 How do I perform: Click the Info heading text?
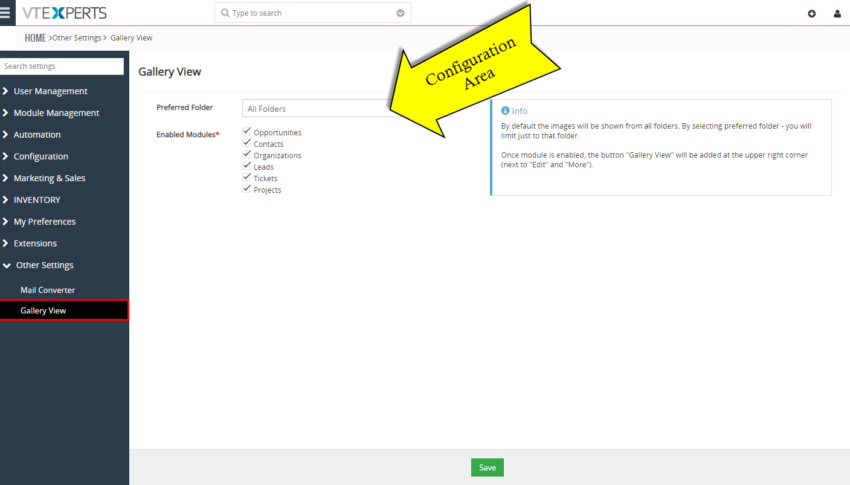[519, 111]
